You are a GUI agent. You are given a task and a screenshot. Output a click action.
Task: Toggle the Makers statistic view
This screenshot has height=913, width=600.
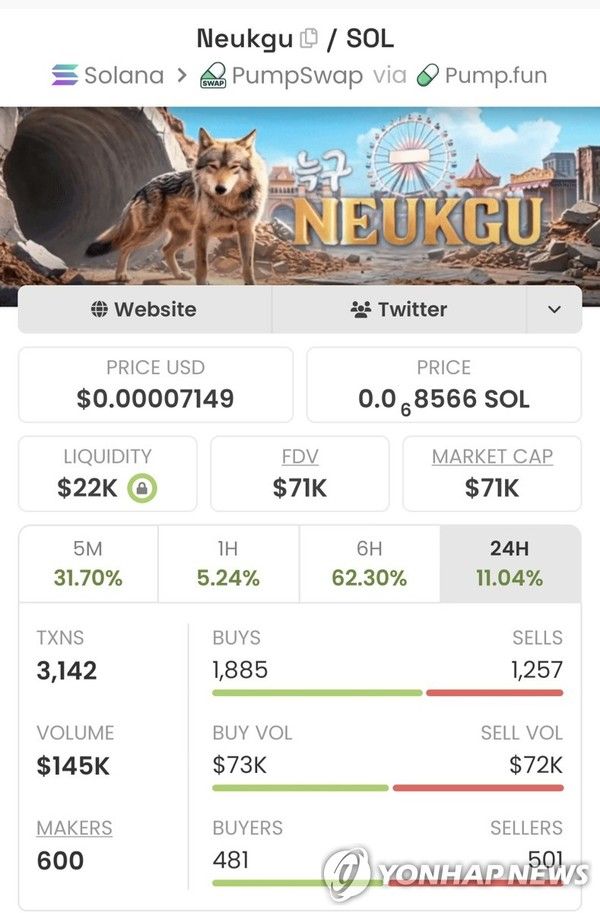pyautogui.click(x=75, y=828)
